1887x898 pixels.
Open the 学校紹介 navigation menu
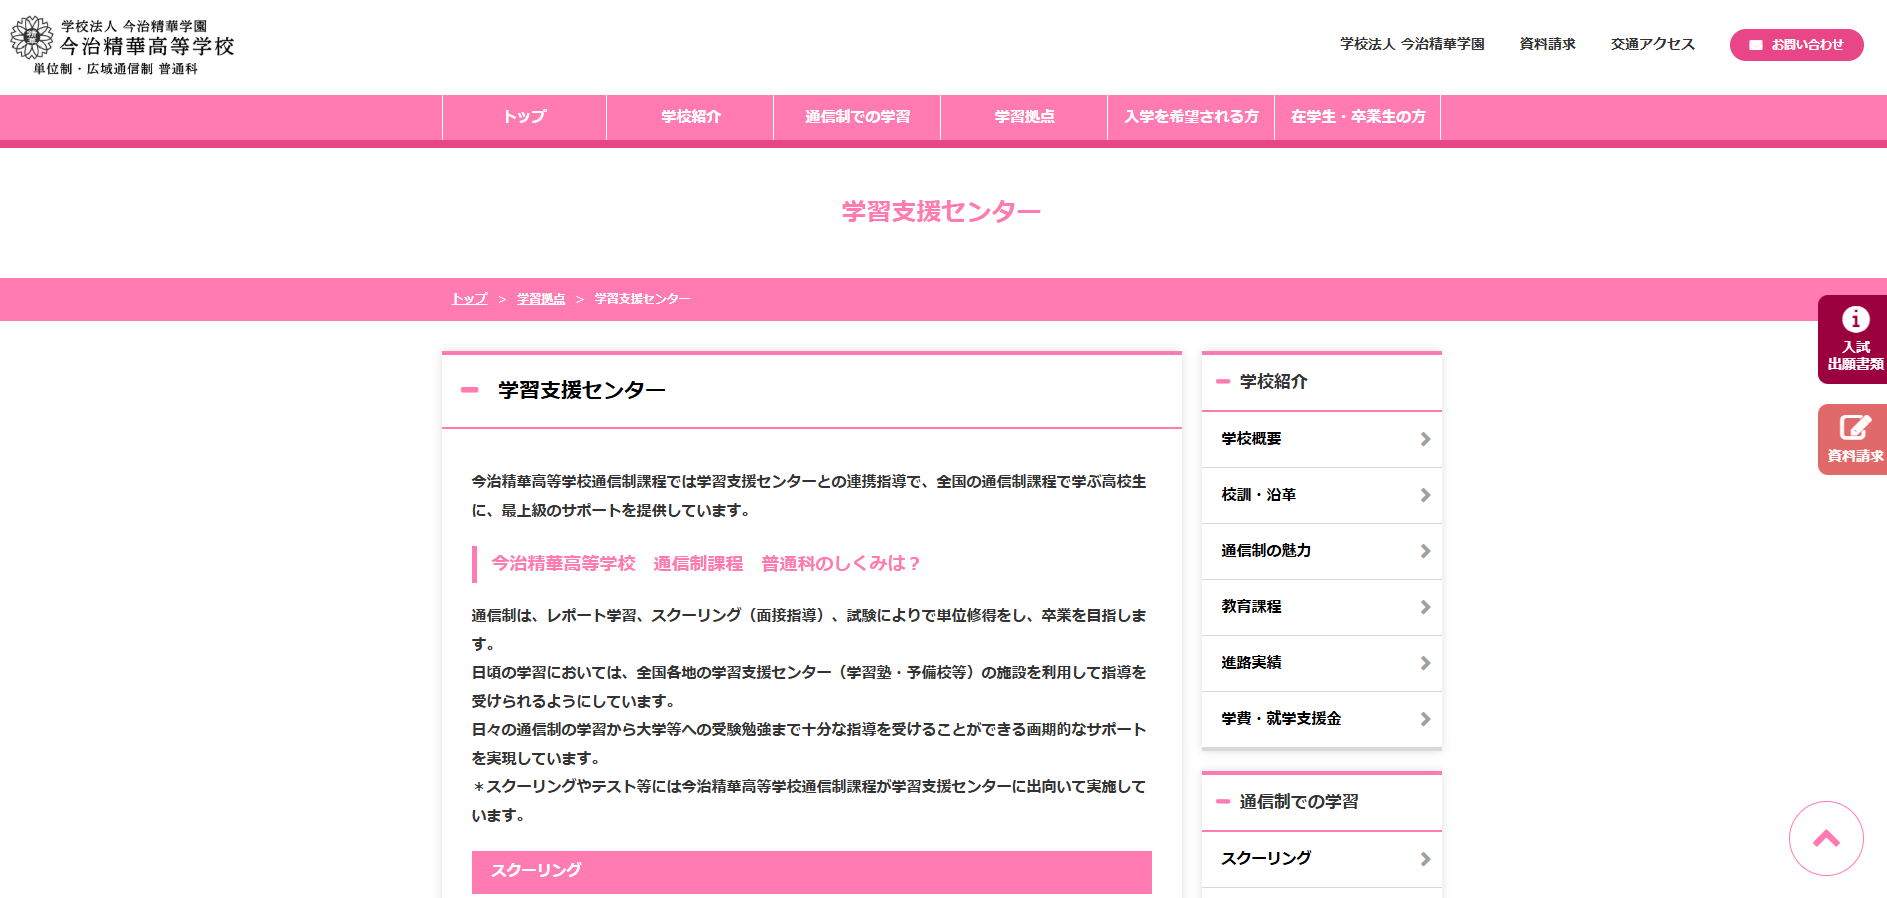(690, 117)
